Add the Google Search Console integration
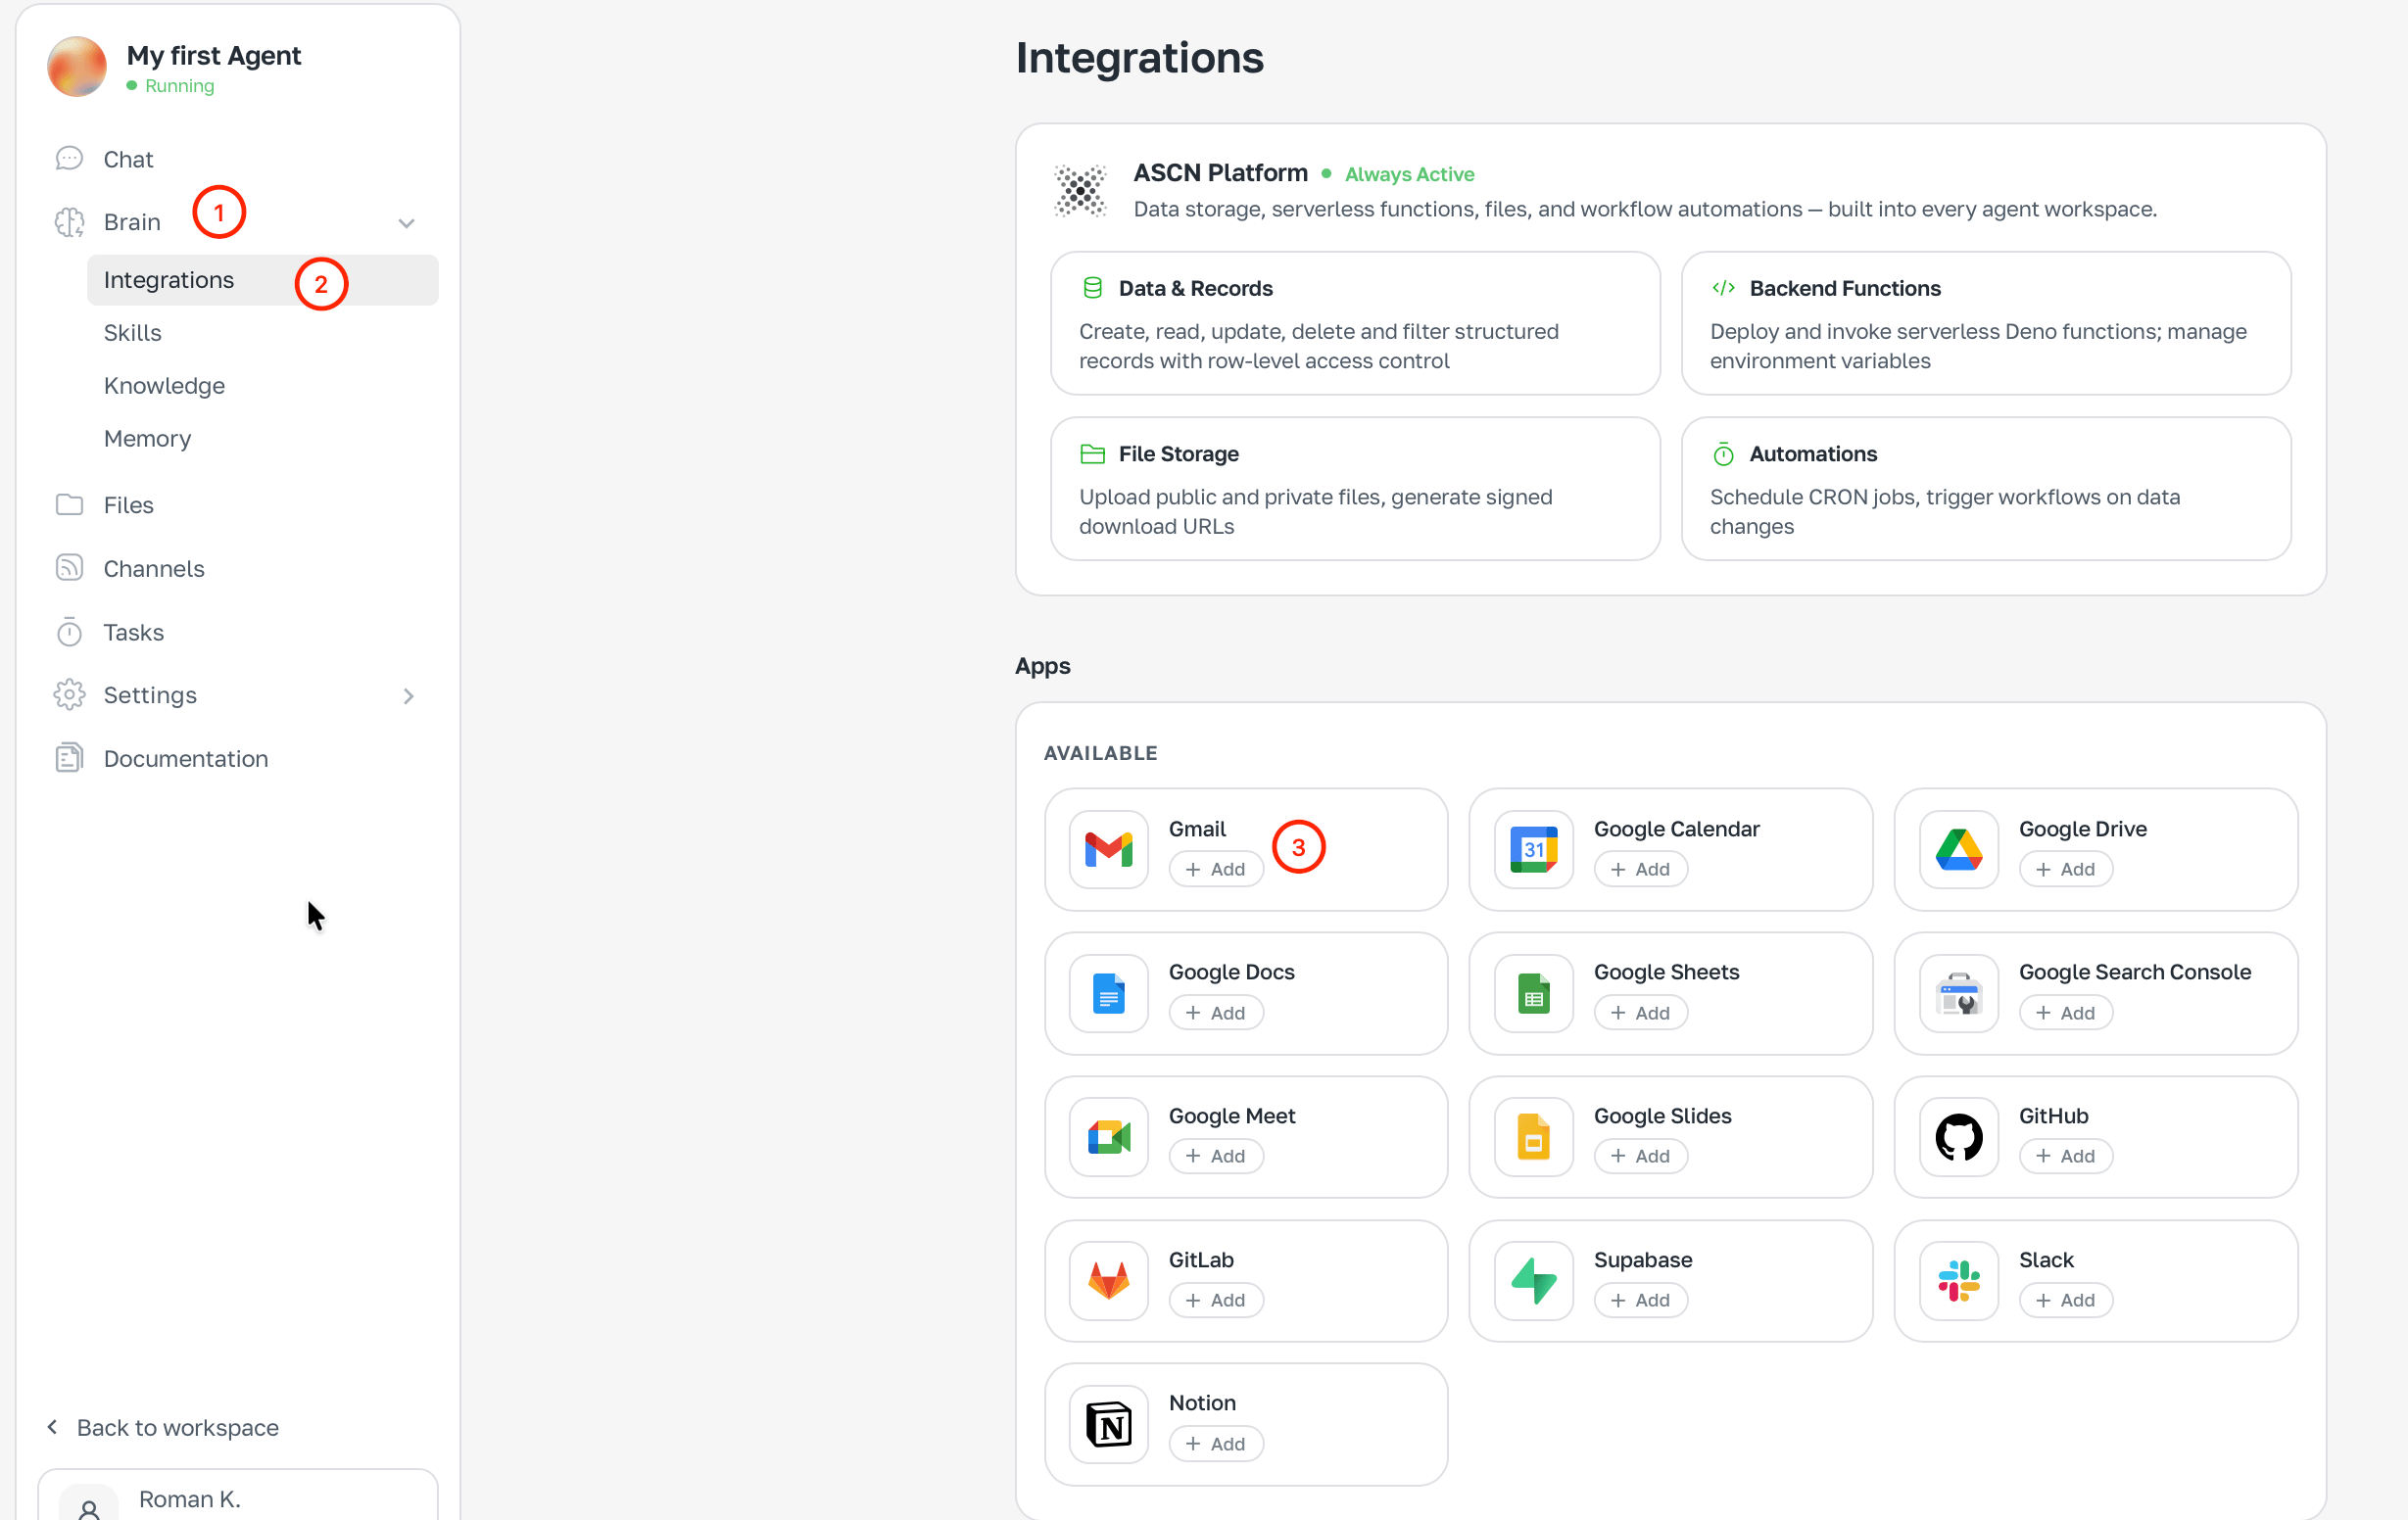The width and height of the screenshot is (2408, 1520). [2065, 1013]
